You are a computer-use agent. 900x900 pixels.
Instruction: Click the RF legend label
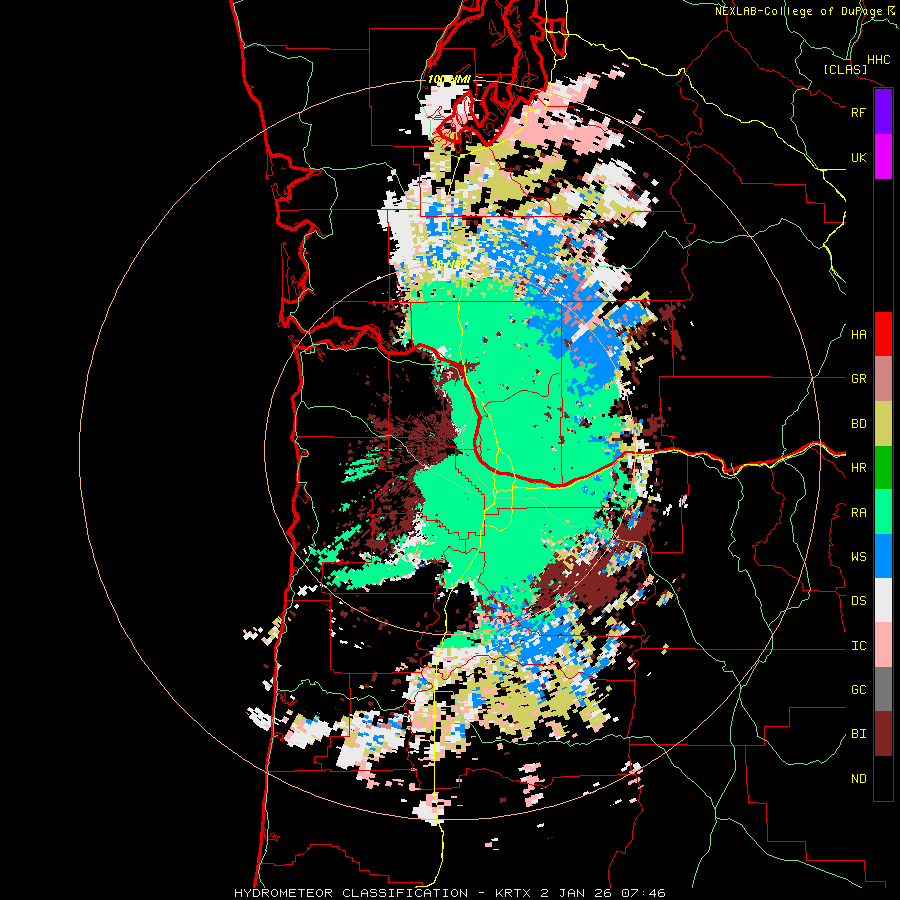click(x=858, y=112)
